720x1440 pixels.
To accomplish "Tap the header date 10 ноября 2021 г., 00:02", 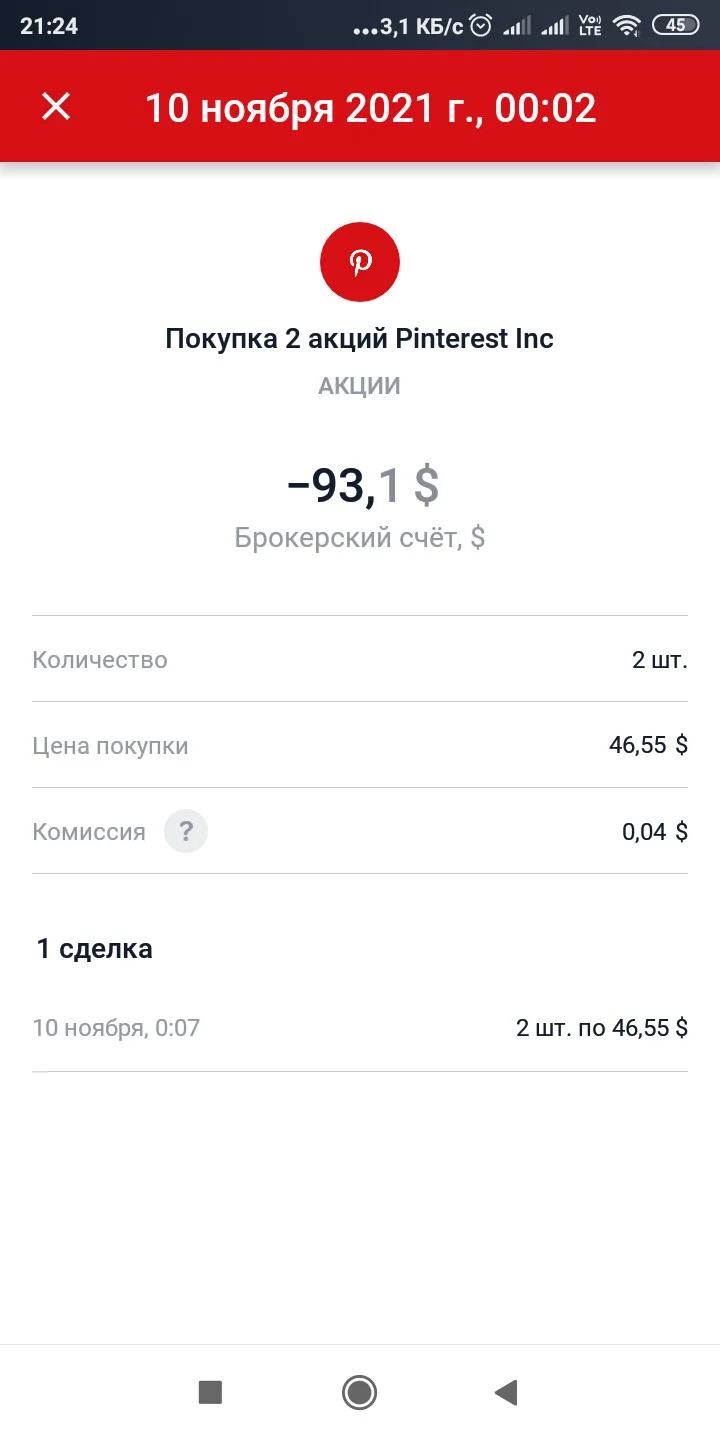I will (x=371, y=108).
